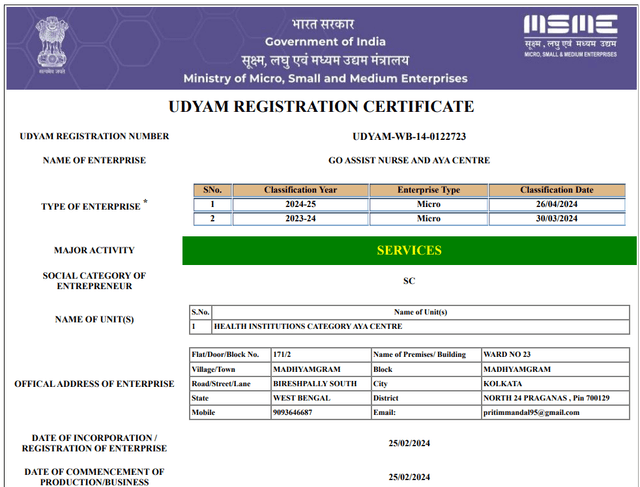Click the Enterprise Type column header

coord(429,190)
